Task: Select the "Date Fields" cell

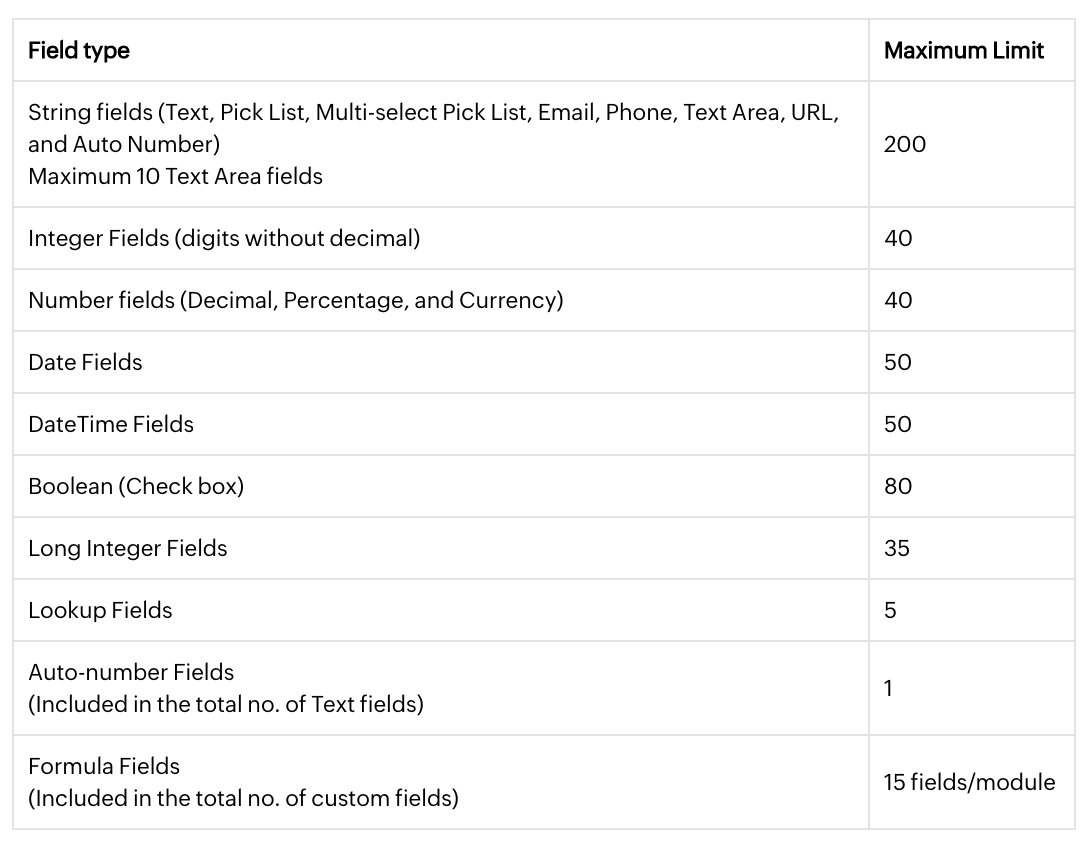Action: [x=85, y=362]
